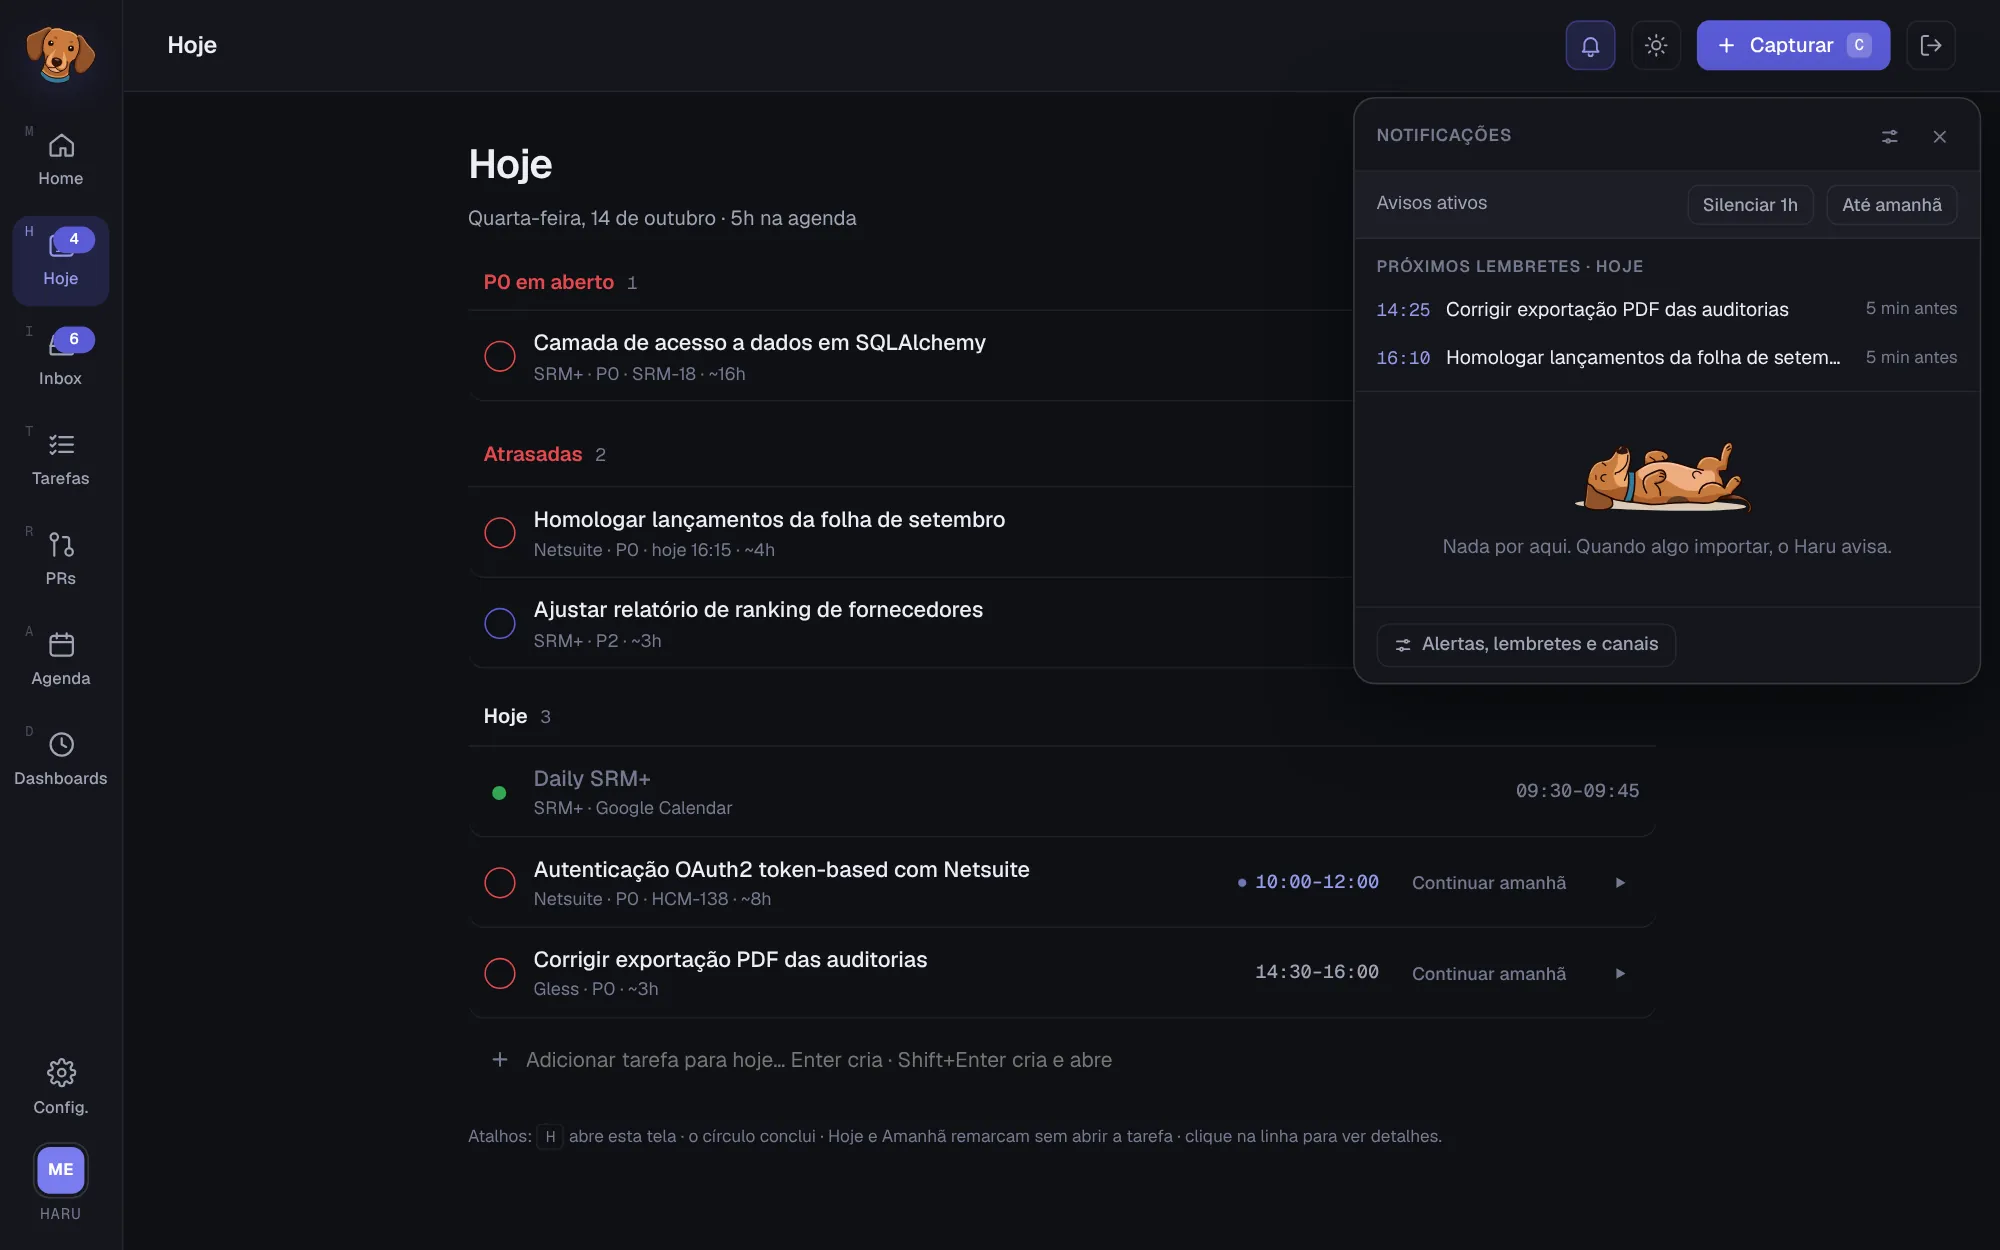Open the notifications bell icon
This screenshot has height=1250, width=2000.
(x=1590, y=45)
